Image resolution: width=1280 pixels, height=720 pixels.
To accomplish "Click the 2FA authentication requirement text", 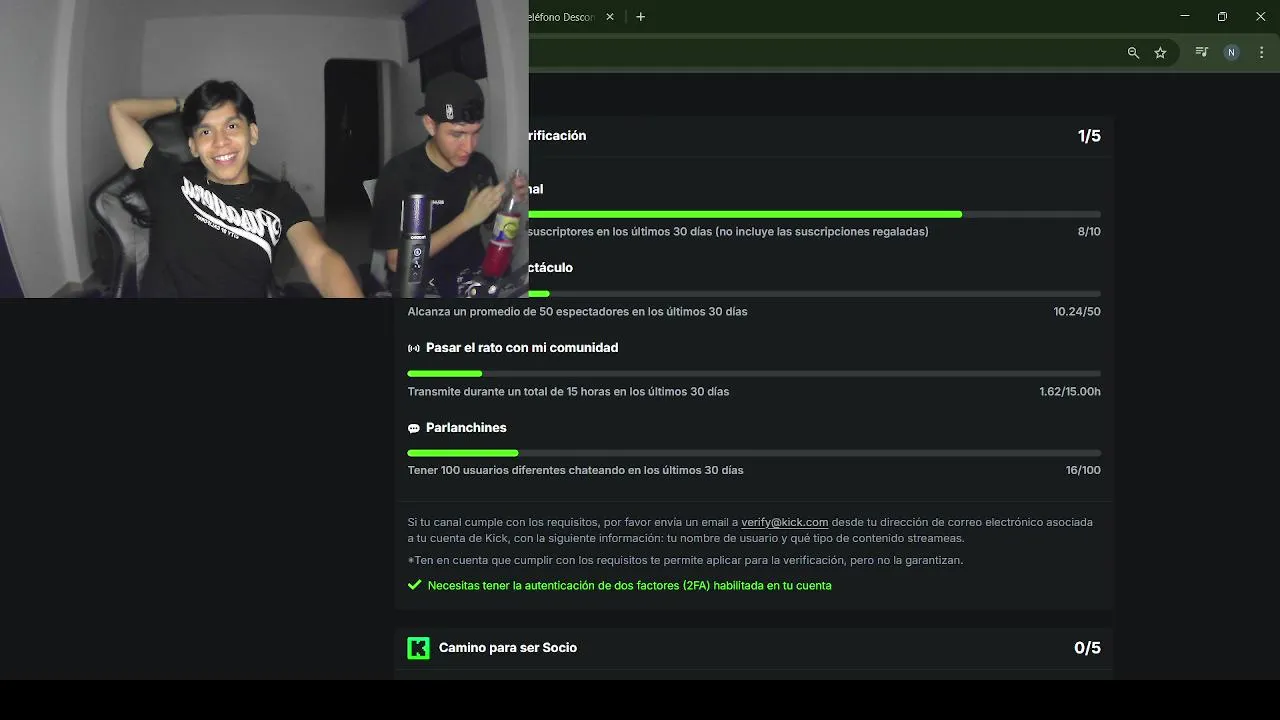I will pos(629,585).
